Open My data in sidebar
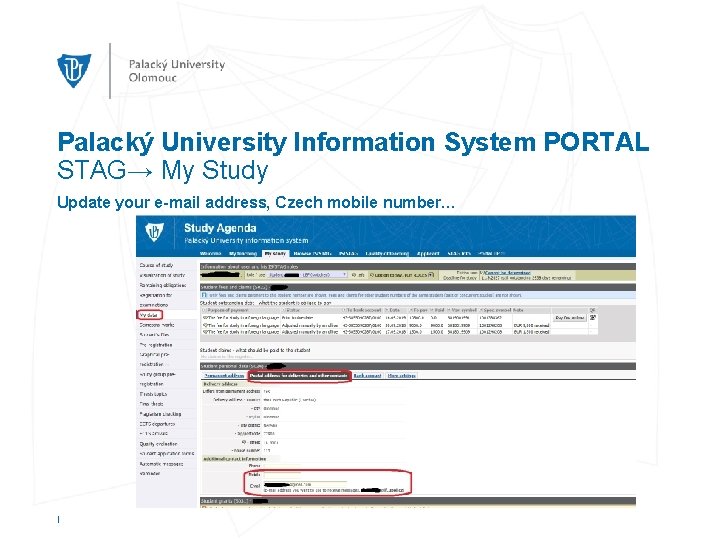Screen dimensions: 709x539 (x=149, y=315)
